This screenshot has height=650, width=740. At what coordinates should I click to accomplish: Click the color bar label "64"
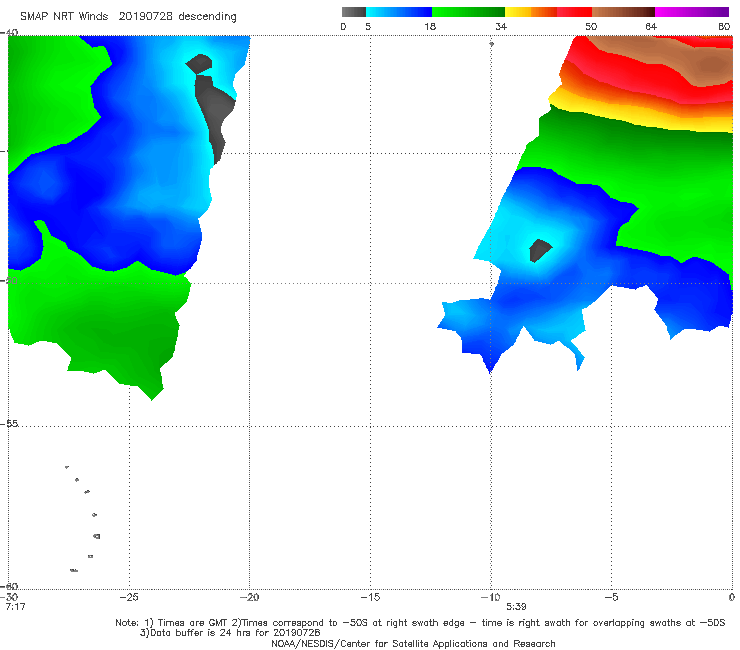[x=651, y=26]
